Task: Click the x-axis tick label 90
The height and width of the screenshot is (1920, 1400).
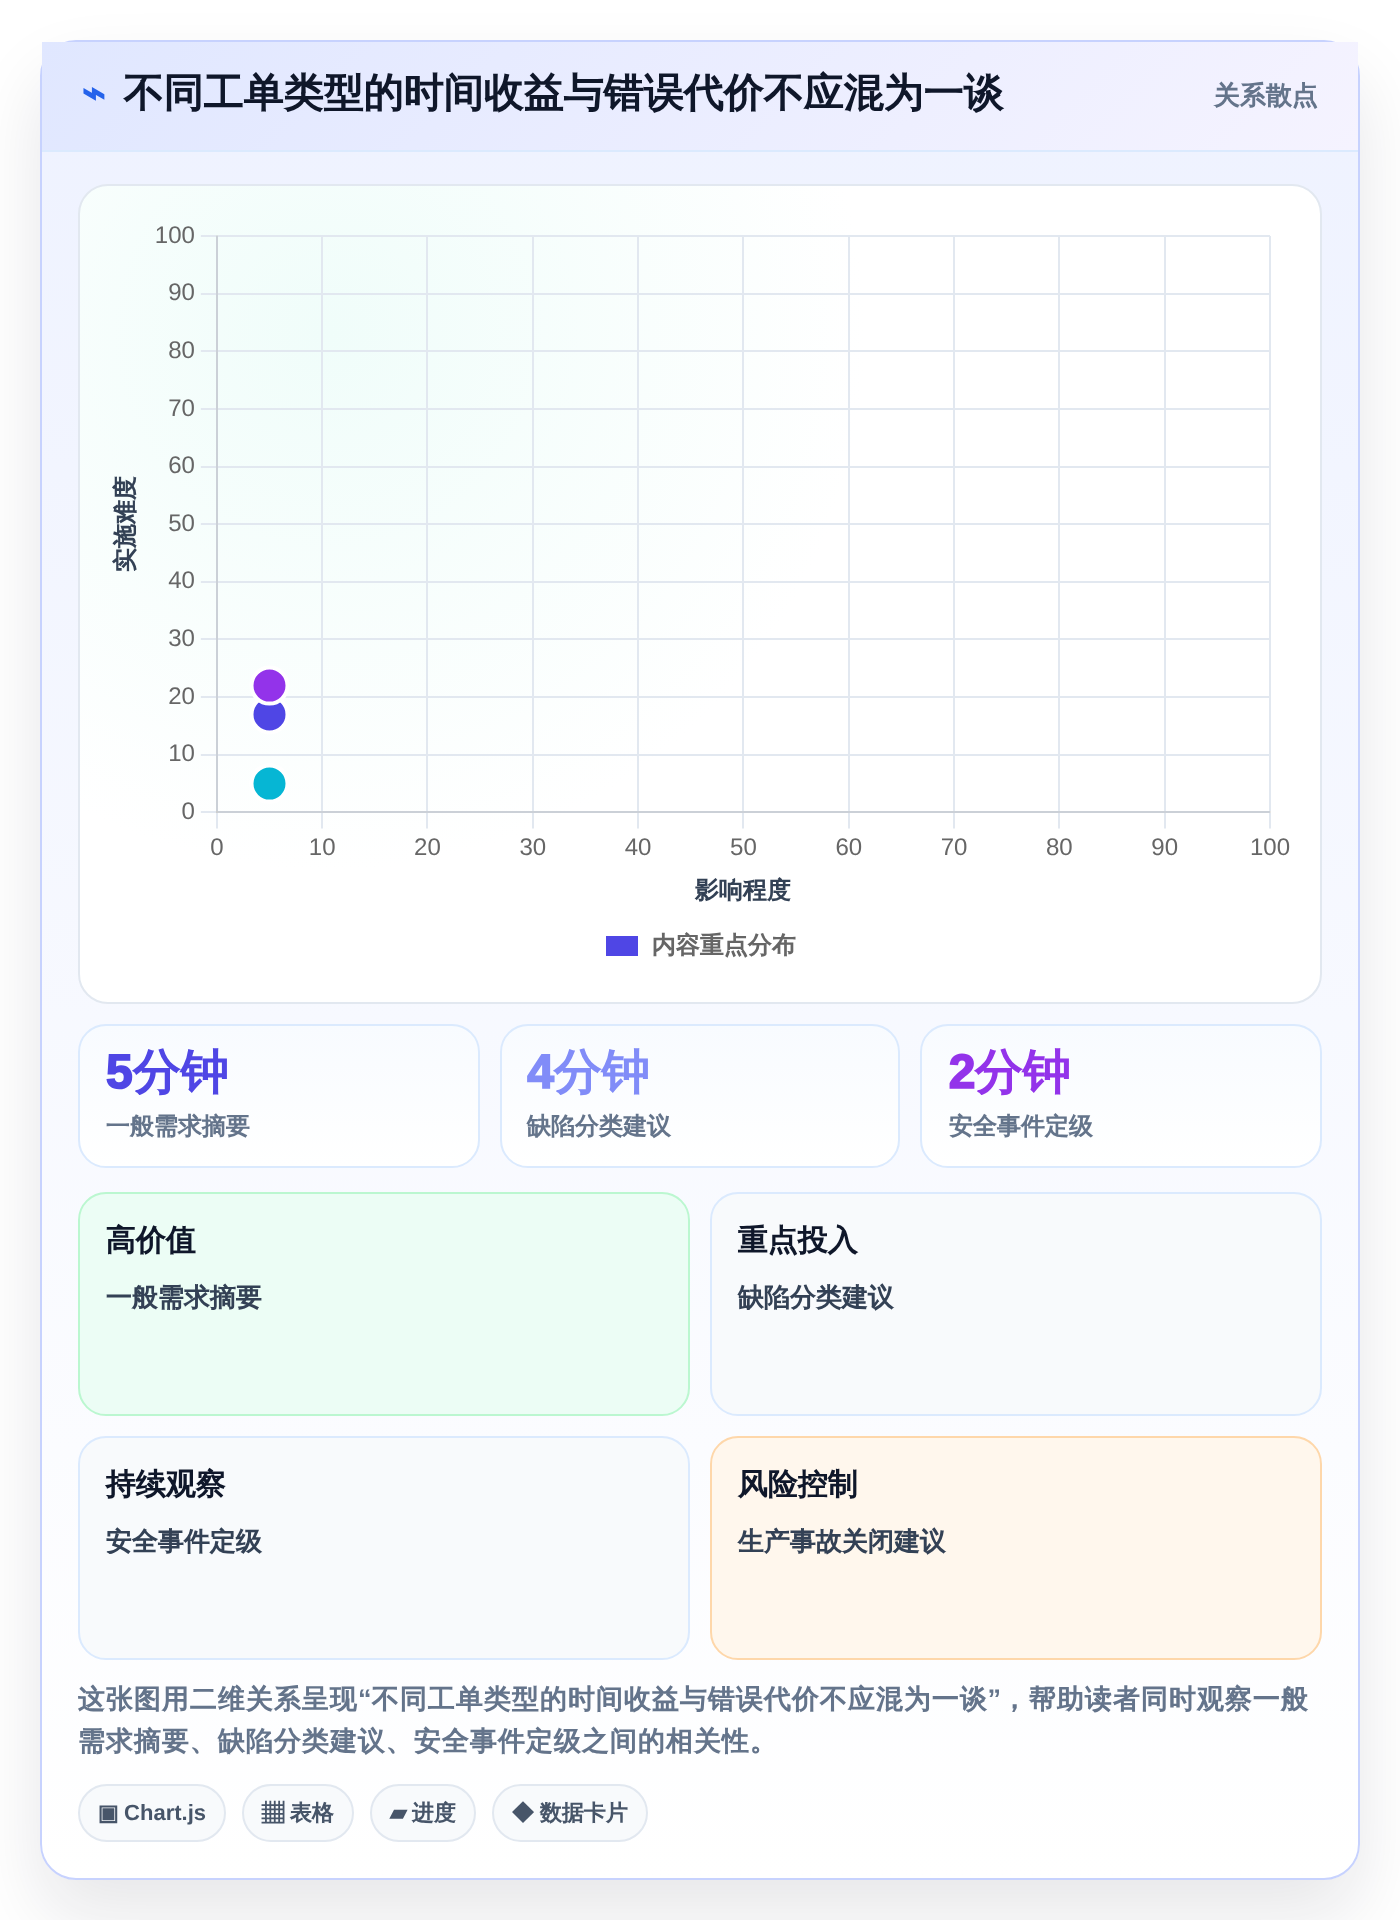Action: (1164, 848)
